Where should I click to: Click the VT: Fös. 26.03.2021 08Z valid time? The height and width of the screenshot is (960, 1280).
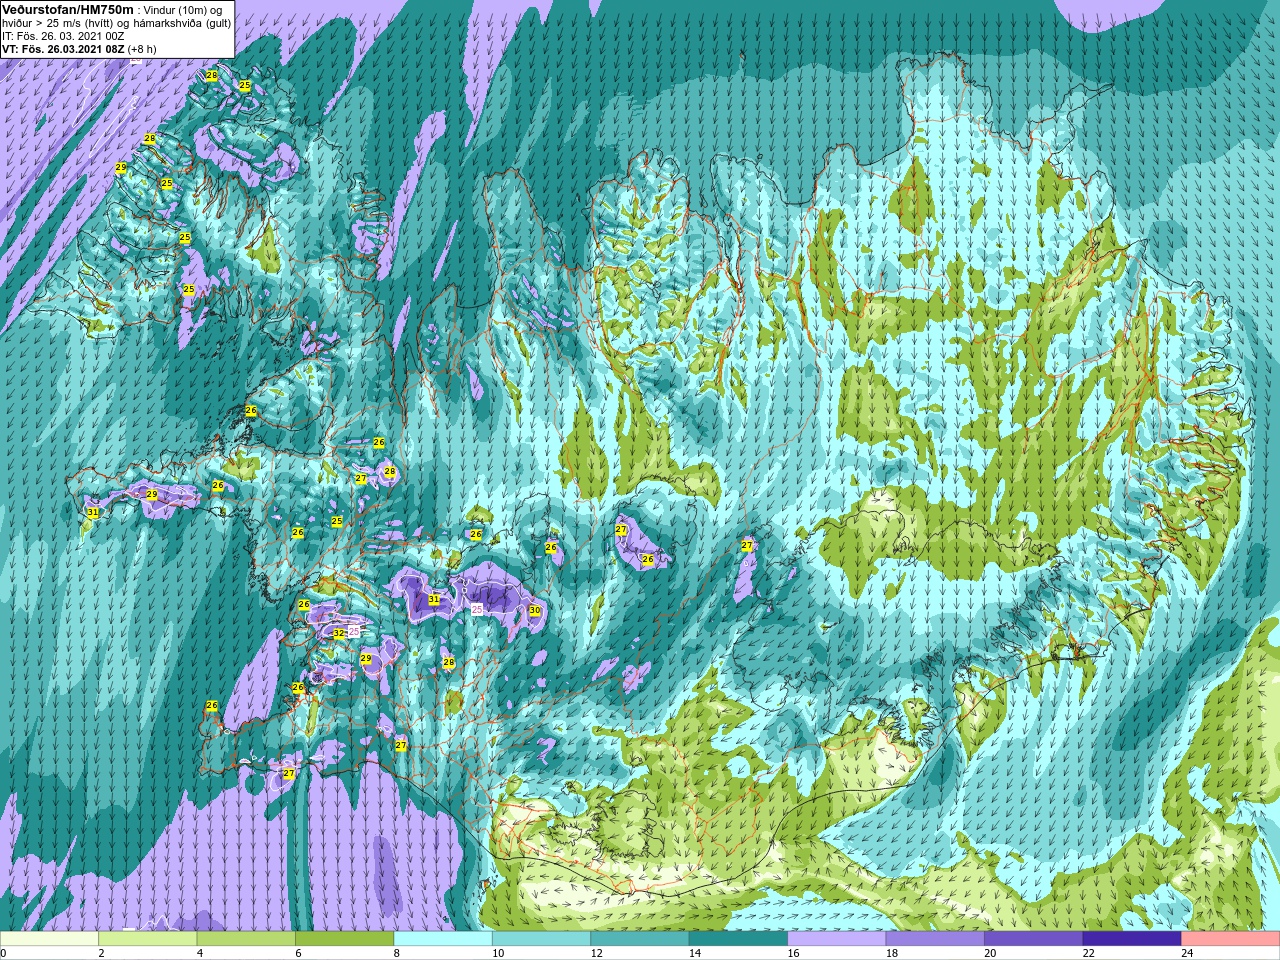click(64, 49)
